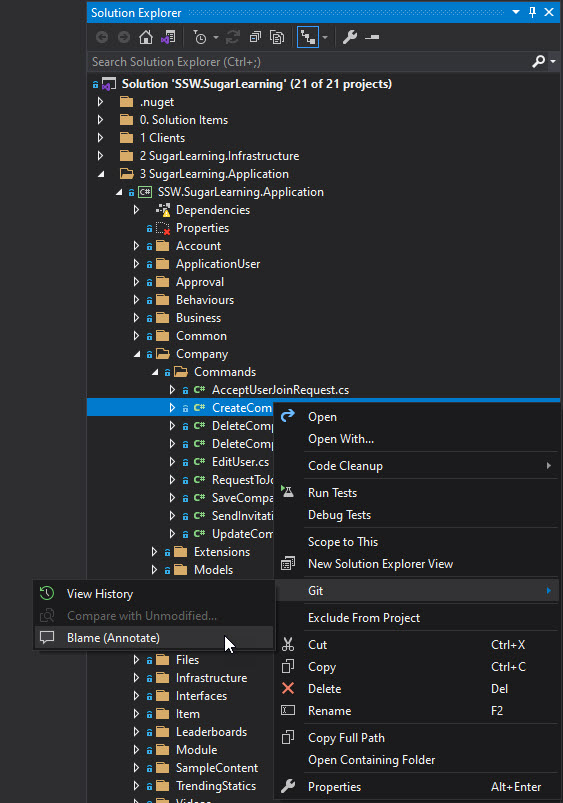
Task: Choose Scope to This
Action: [416, 542]
